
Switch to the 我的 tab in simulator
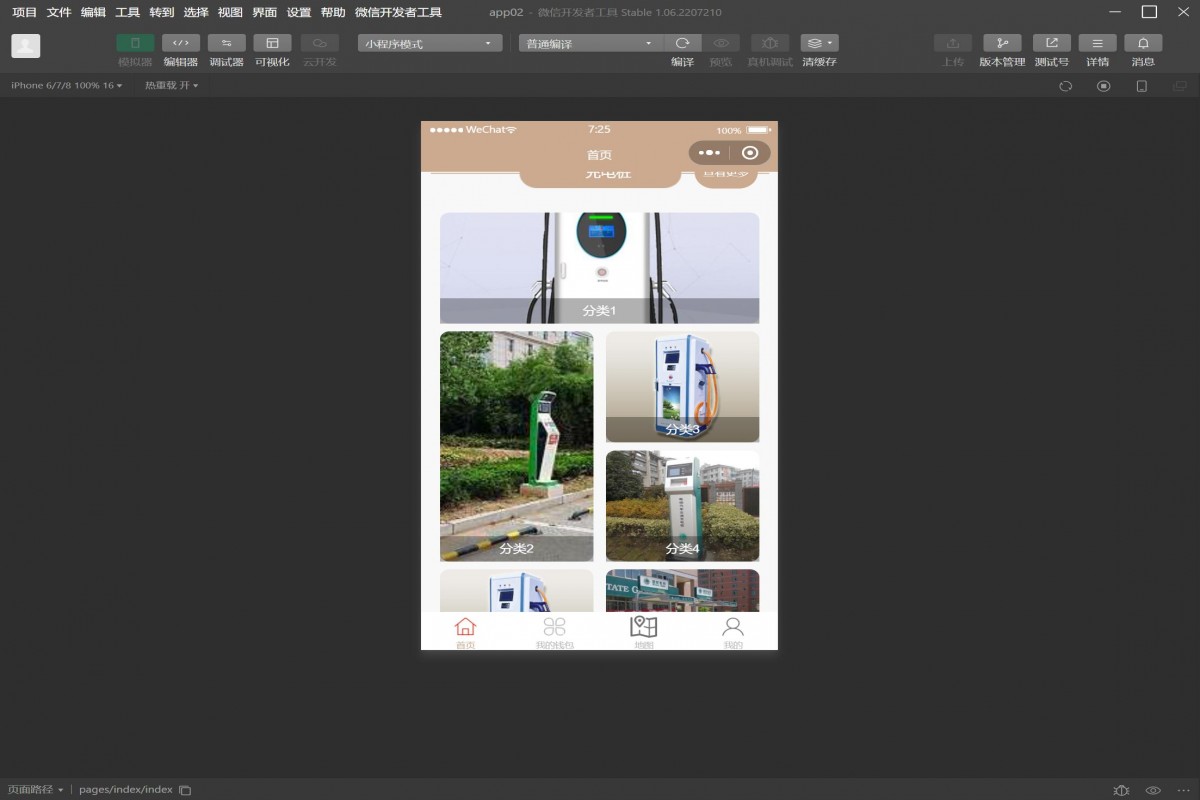pos(733,632)
